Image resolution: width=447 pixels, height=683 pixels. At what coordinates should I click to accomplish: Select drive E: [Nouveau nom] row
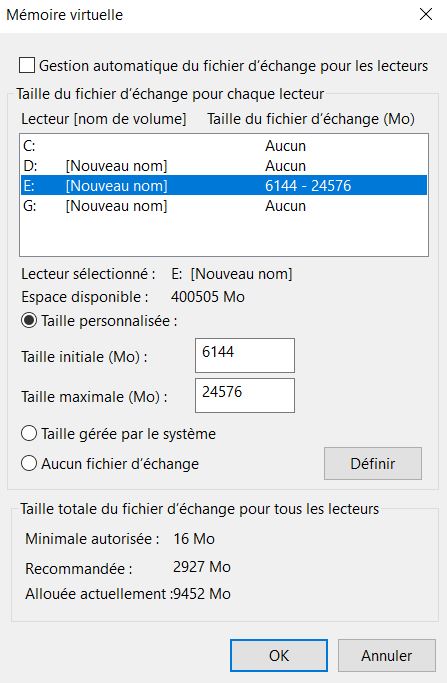pos(224,186)
